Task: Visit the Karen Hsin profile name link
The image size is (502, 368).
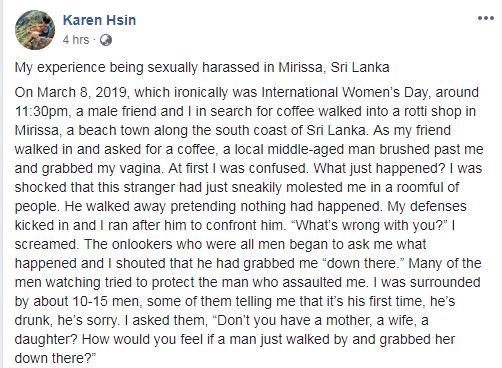Action: click(99, 20)
